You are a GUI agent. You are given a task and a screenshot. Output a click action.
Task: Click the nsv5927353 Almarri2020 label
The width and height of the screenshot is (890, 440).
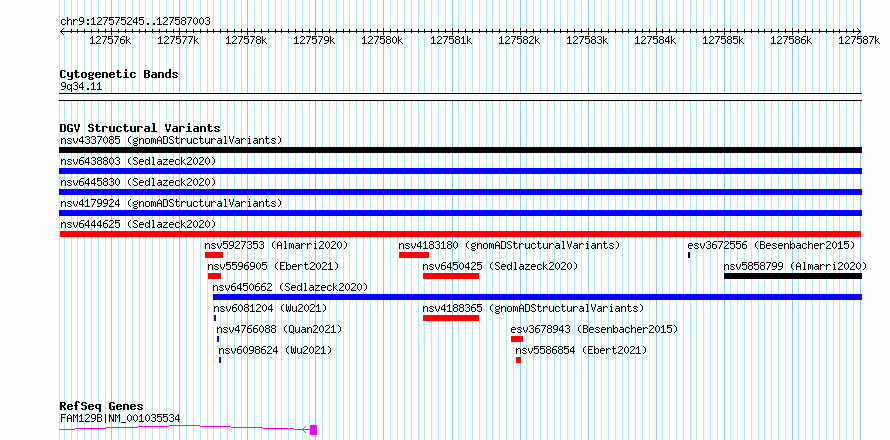click(x=276, y=245)
